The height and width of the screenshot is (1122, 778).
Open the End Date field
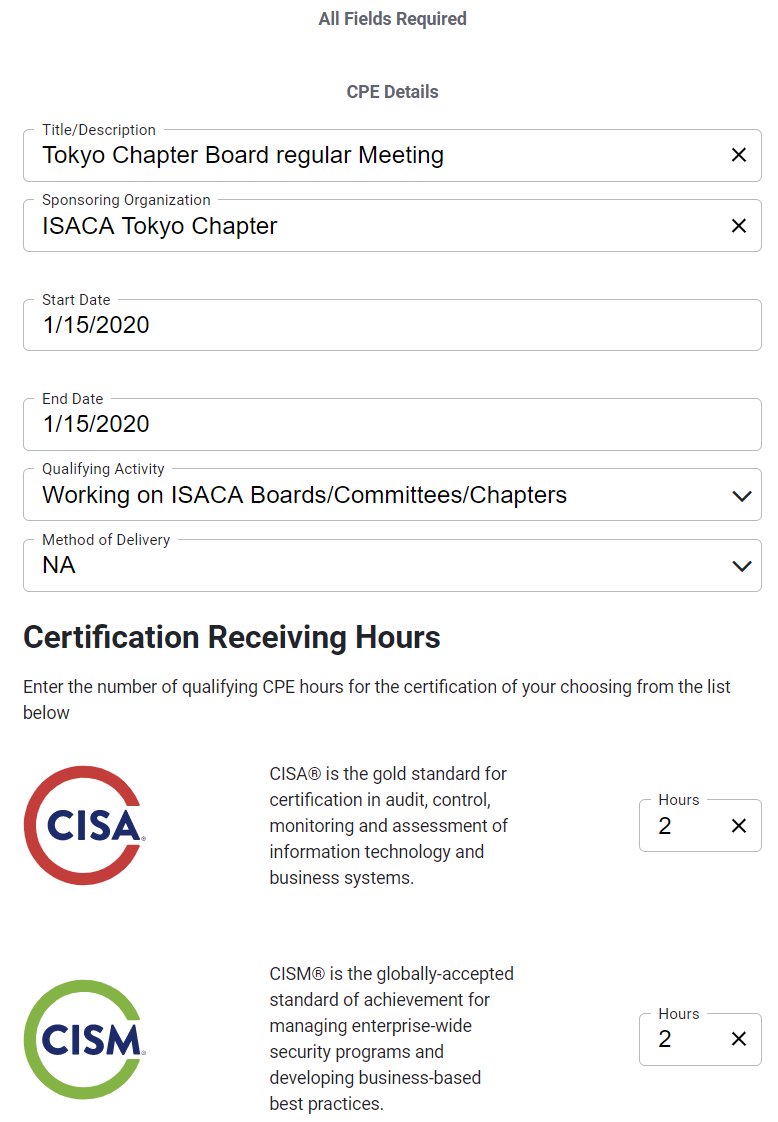pos(392,424)
